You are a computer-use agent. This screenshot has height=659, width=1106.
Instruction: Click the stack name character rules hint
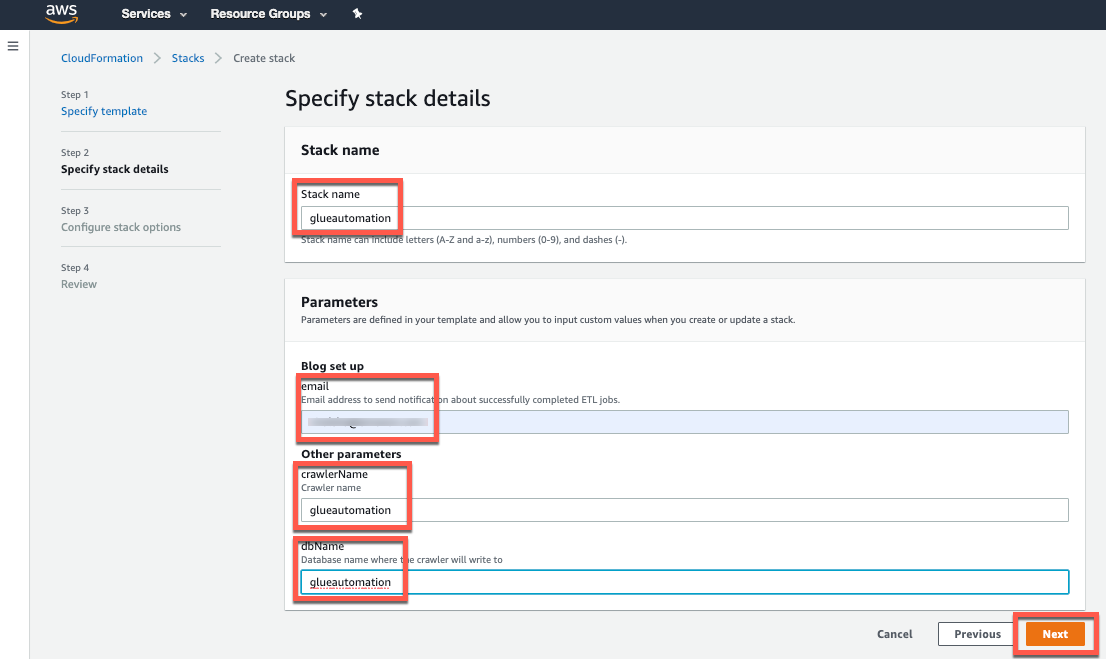(x=464, y=240)
